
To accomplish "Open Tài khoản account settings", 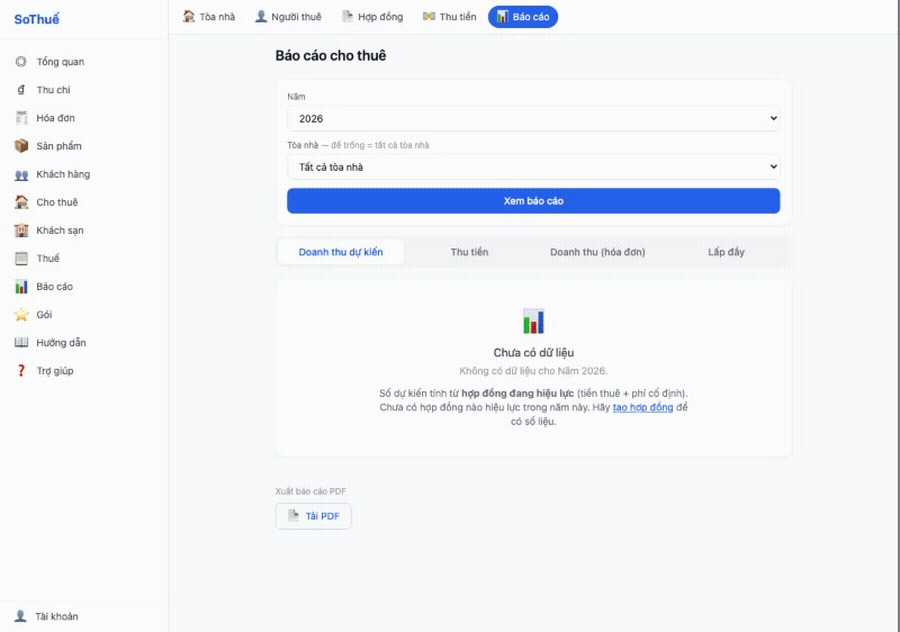I will click(x=84, y=616).
